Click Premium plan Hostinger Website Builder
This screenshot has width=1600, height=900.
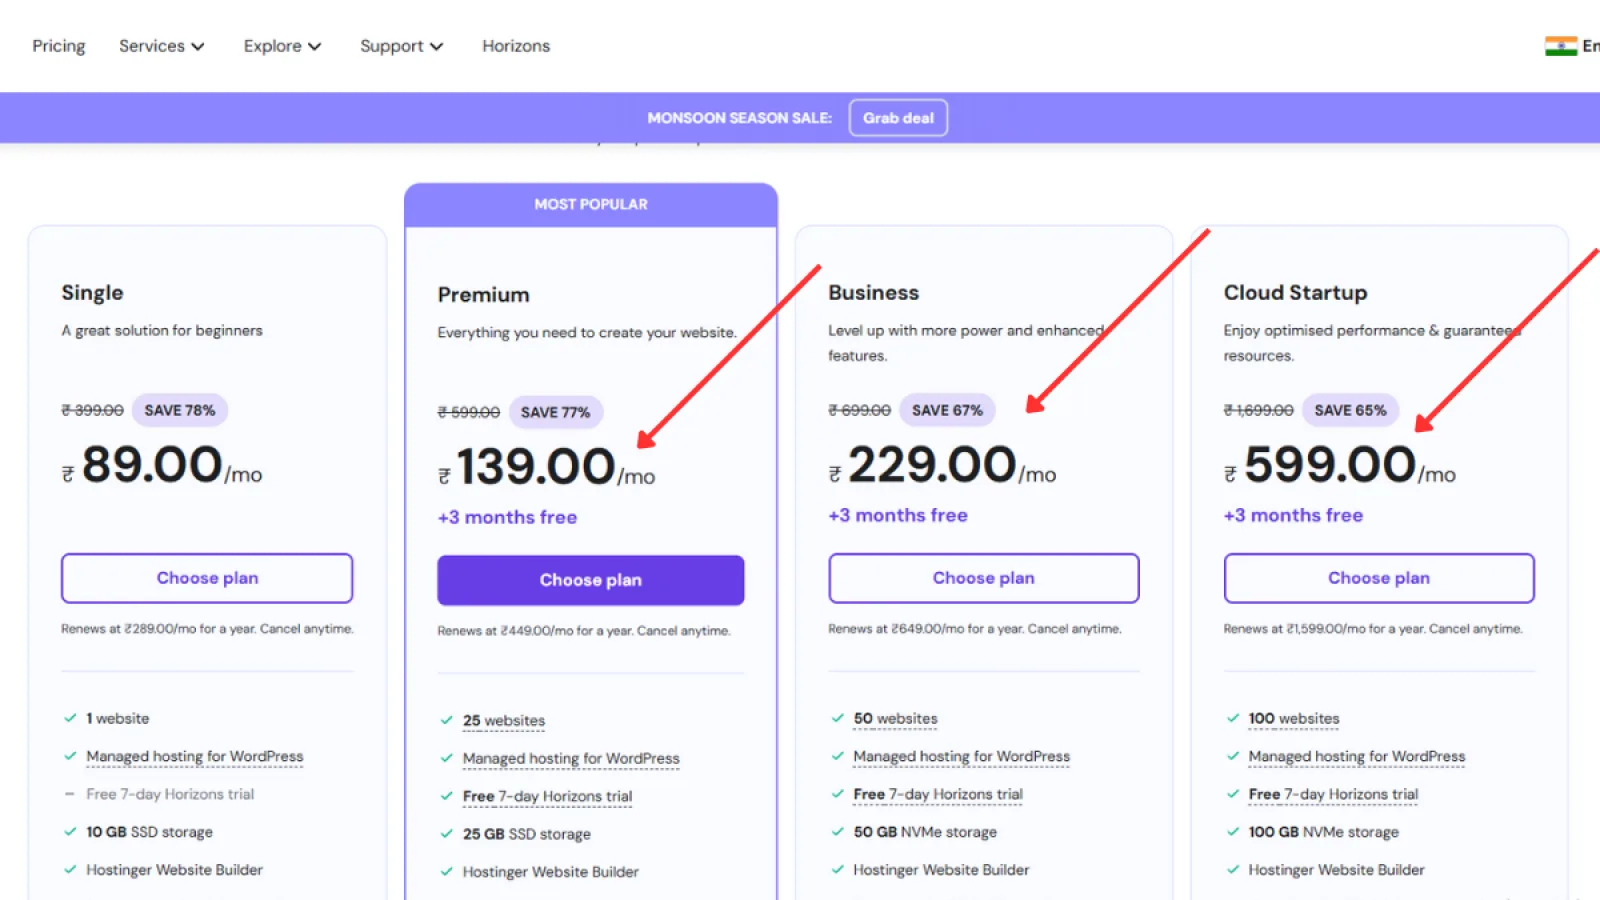click(x=551, y=872)
